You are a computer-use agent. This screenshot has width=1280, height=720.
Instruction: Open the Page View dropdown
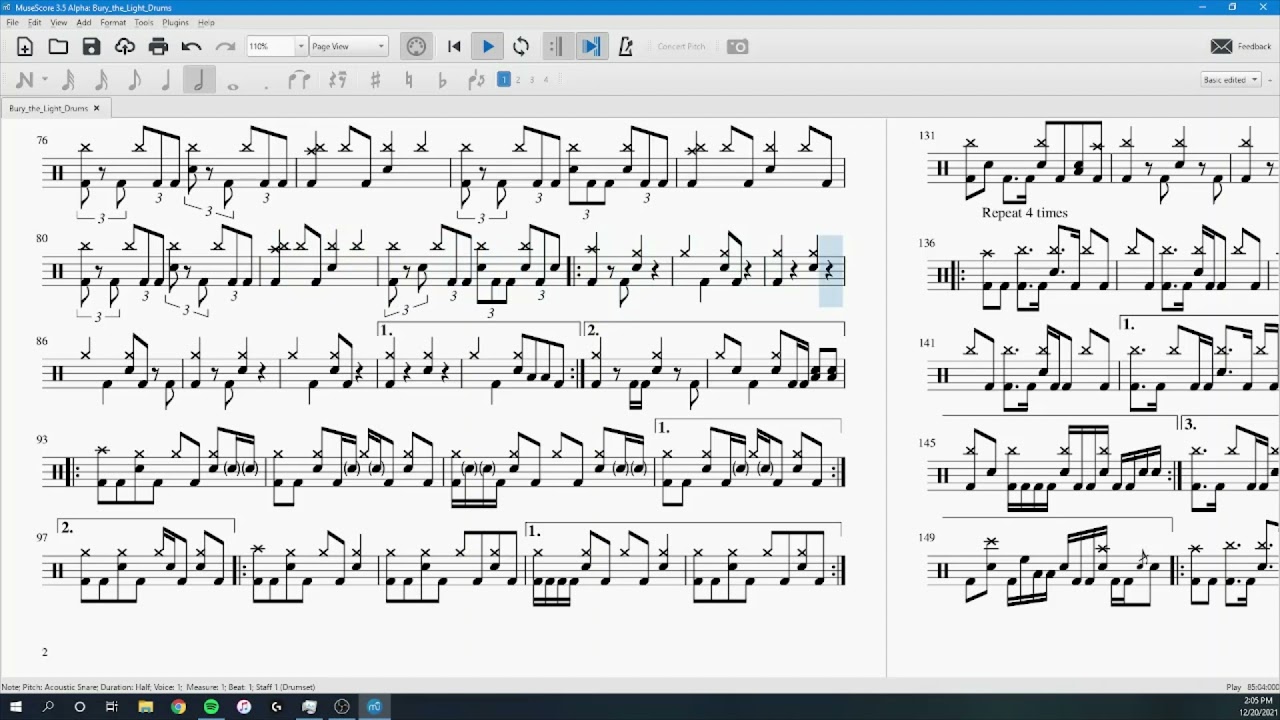[348, 46]
